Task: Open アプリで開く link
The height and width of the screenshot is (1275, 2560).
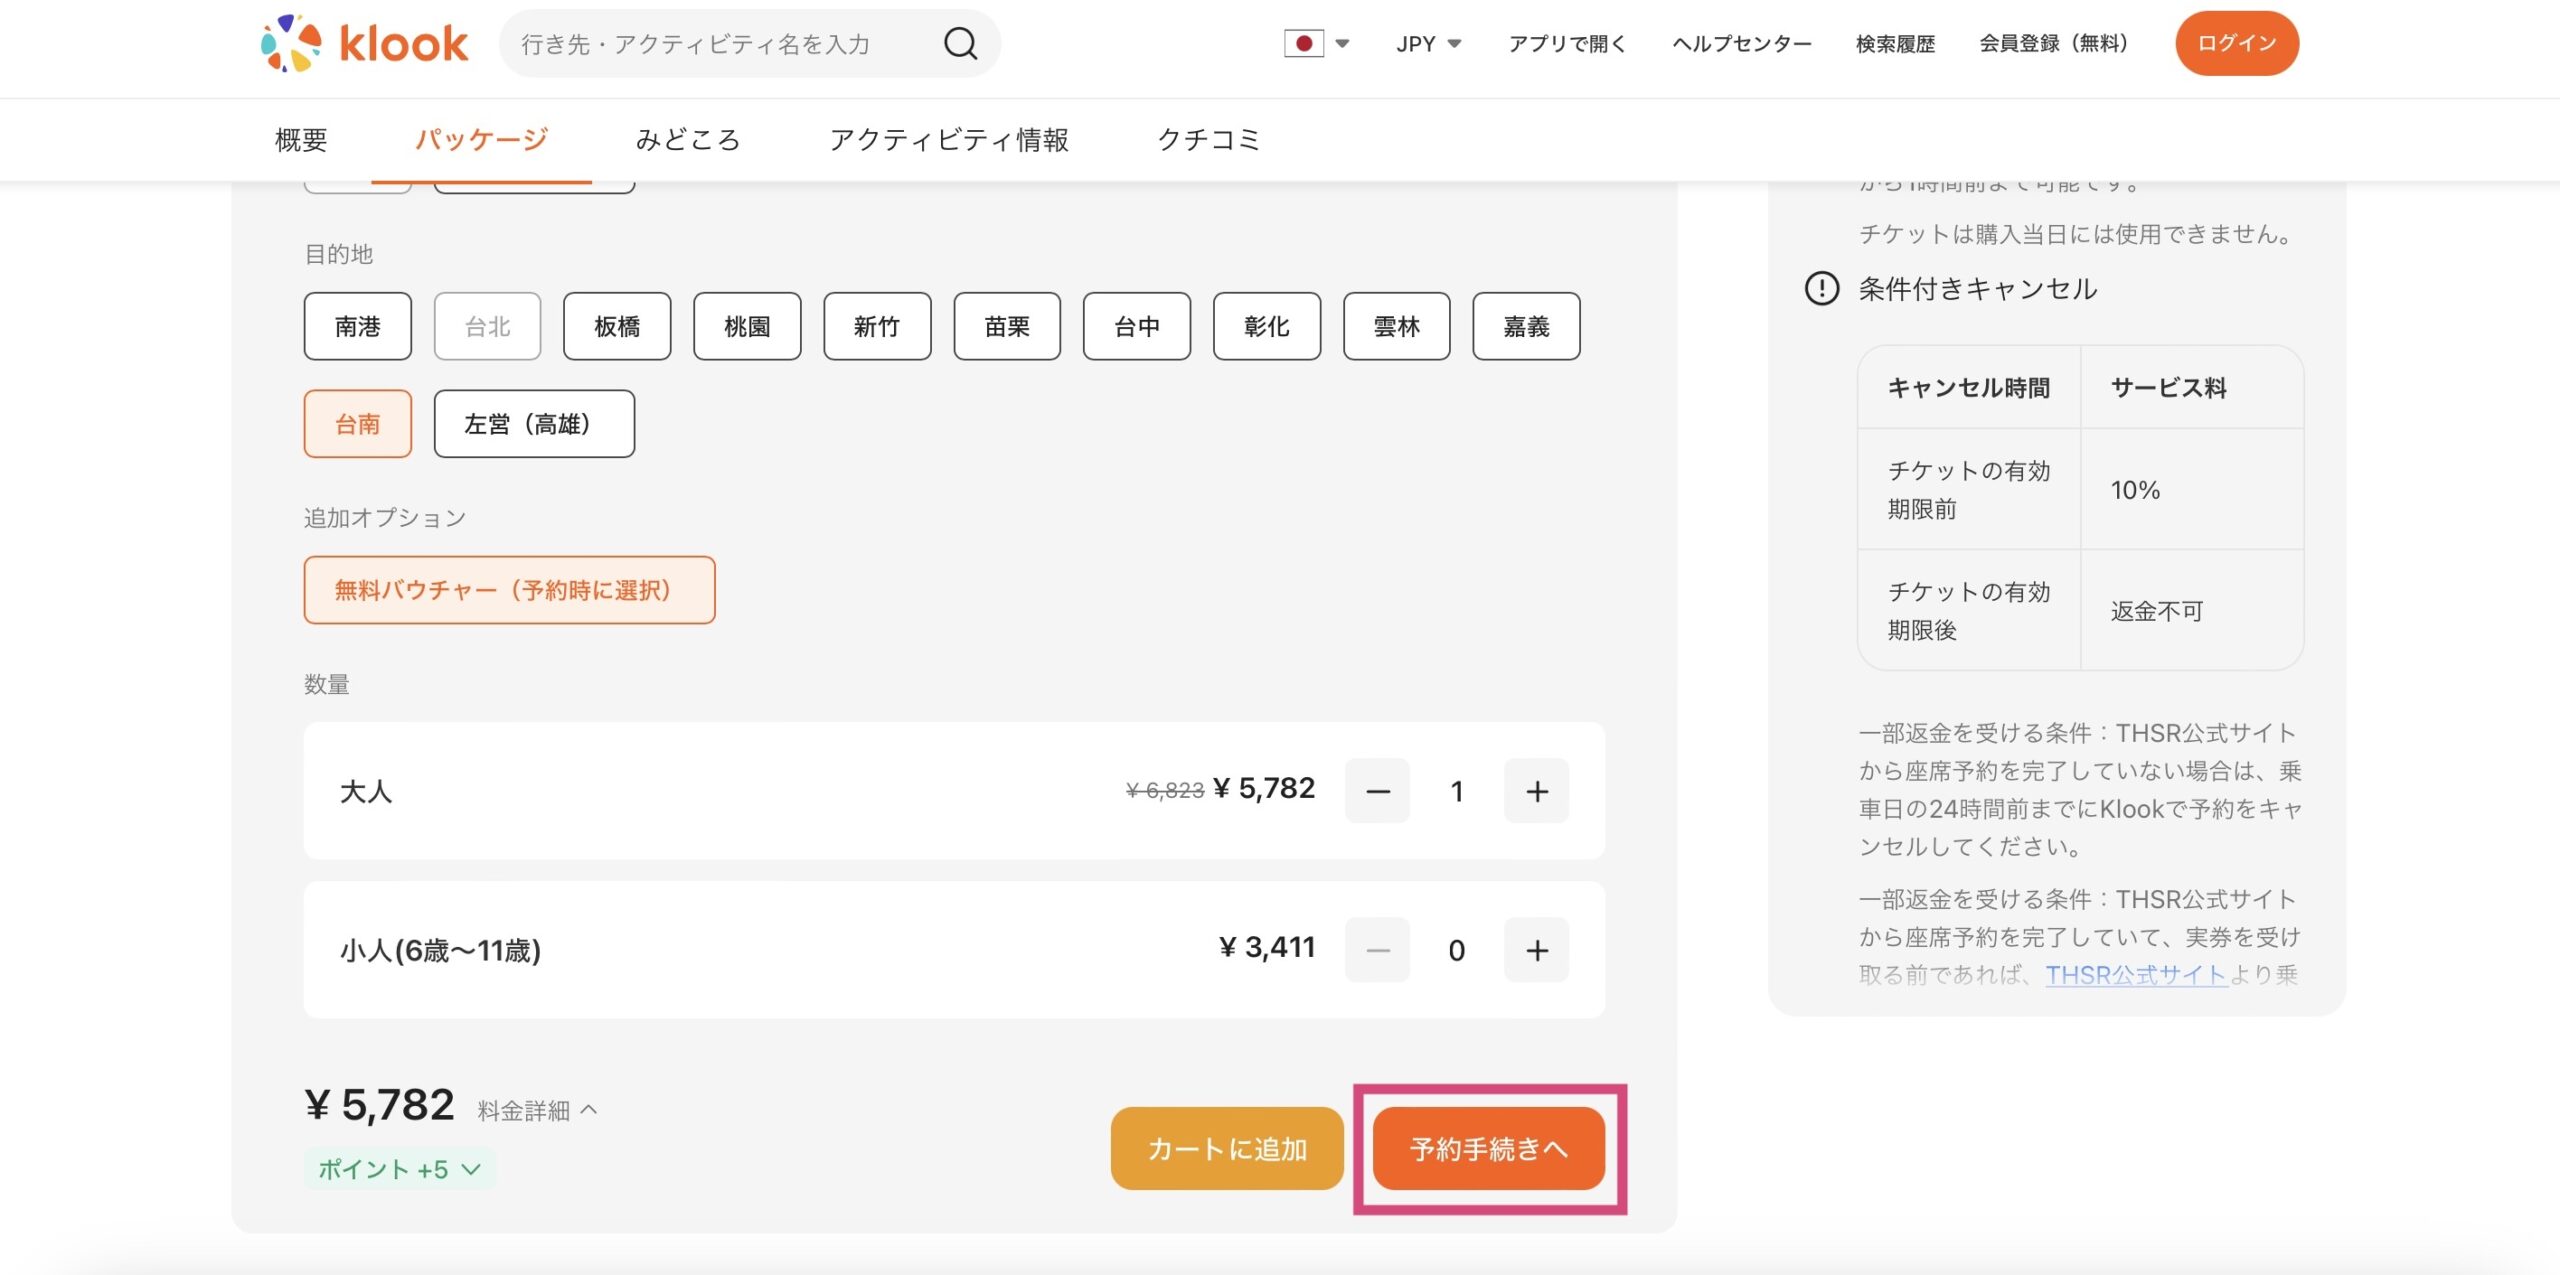Action: 1567,43
